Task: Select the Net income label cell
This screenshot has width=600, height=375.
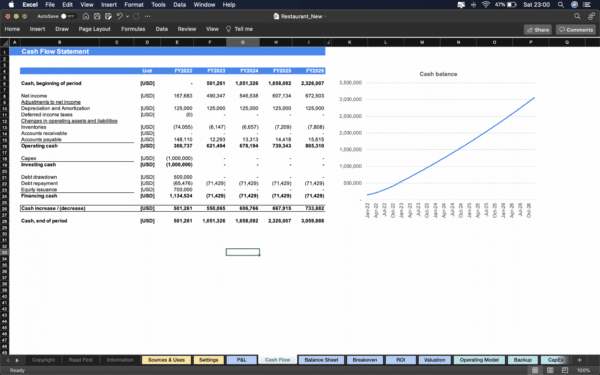Action: (34, 96)
